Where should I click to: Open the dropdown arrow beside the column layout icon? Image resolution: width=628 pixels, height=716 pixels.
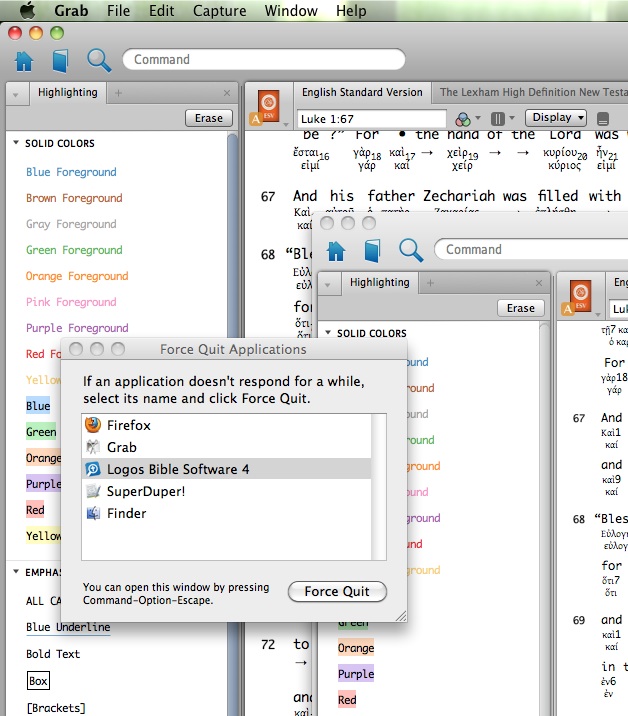tap(512, 118)
